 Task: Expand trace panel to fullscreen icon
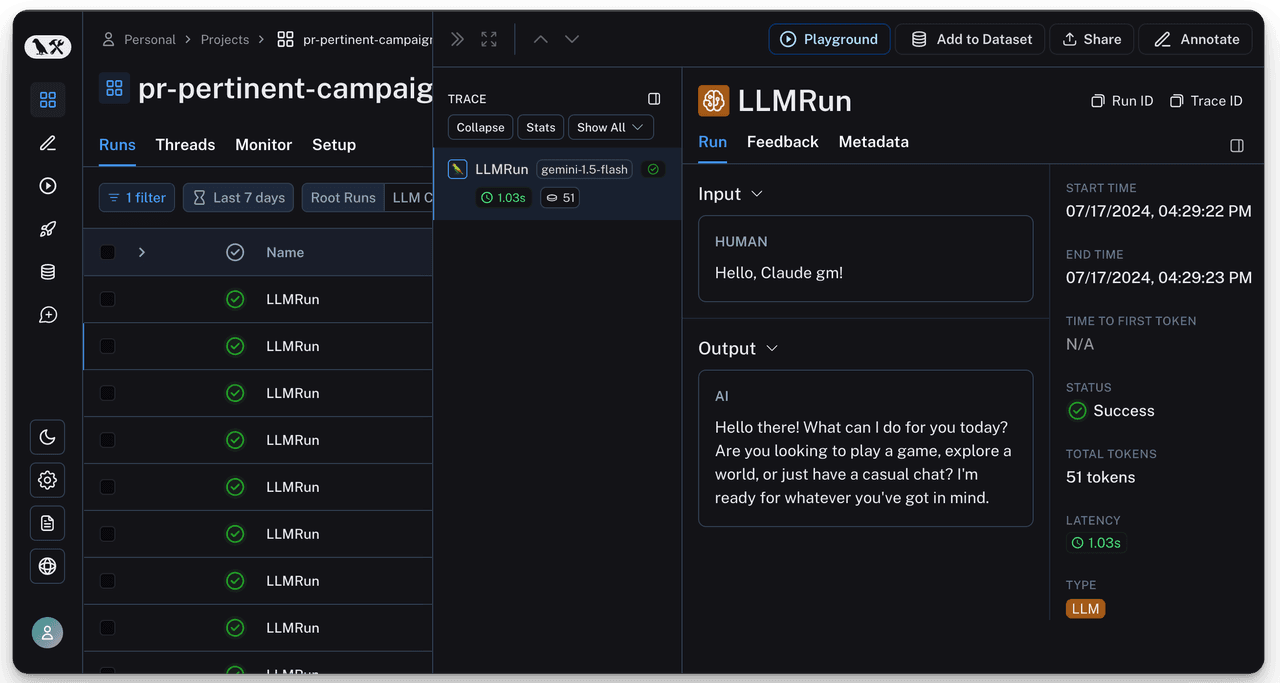(489, 39)
